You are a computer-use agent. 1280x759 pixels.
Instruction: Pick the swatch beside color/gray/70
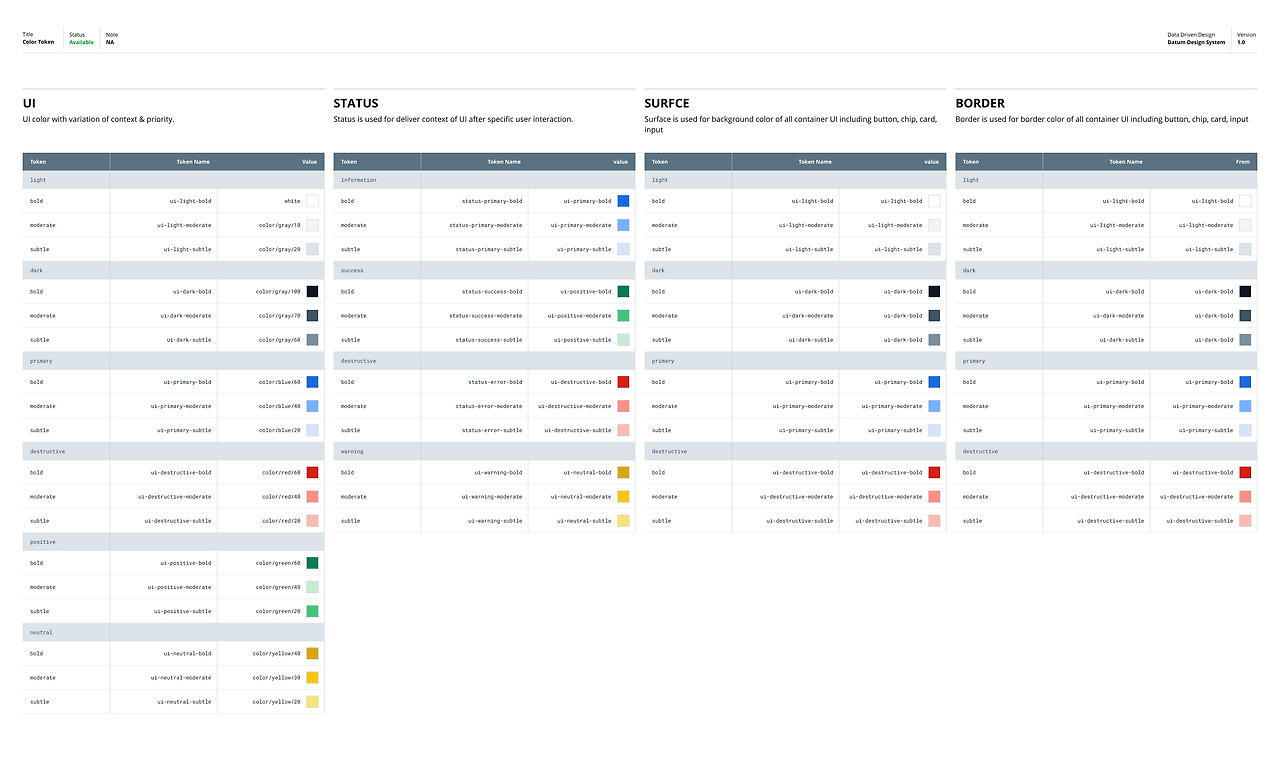click(x=312, y=316)
